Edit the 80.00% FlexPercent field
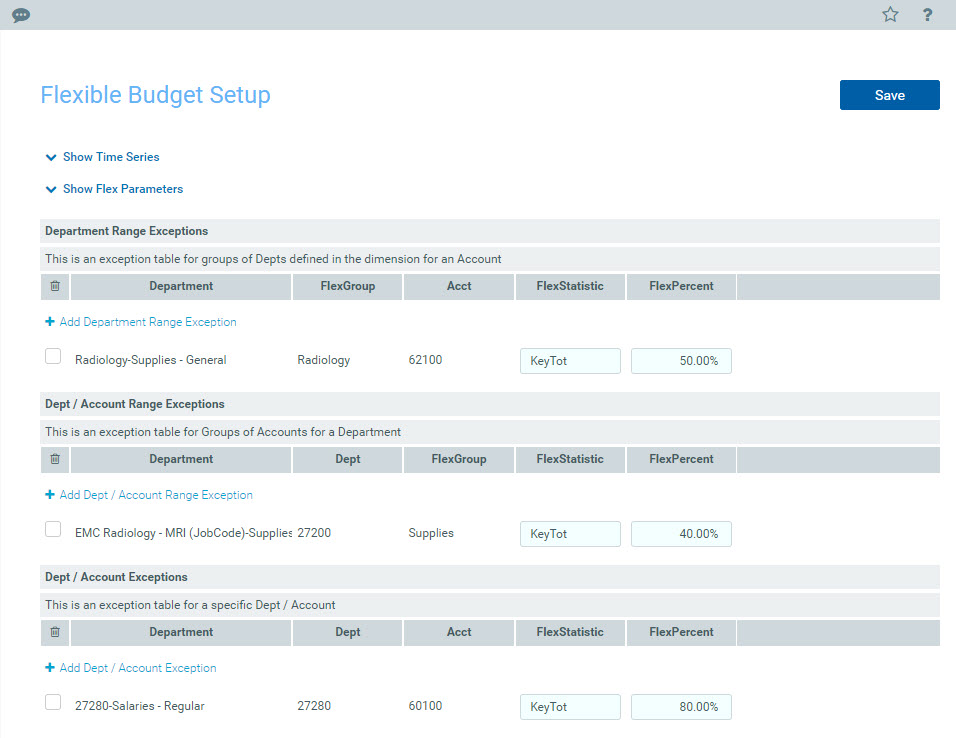 (x=681, y=707)
